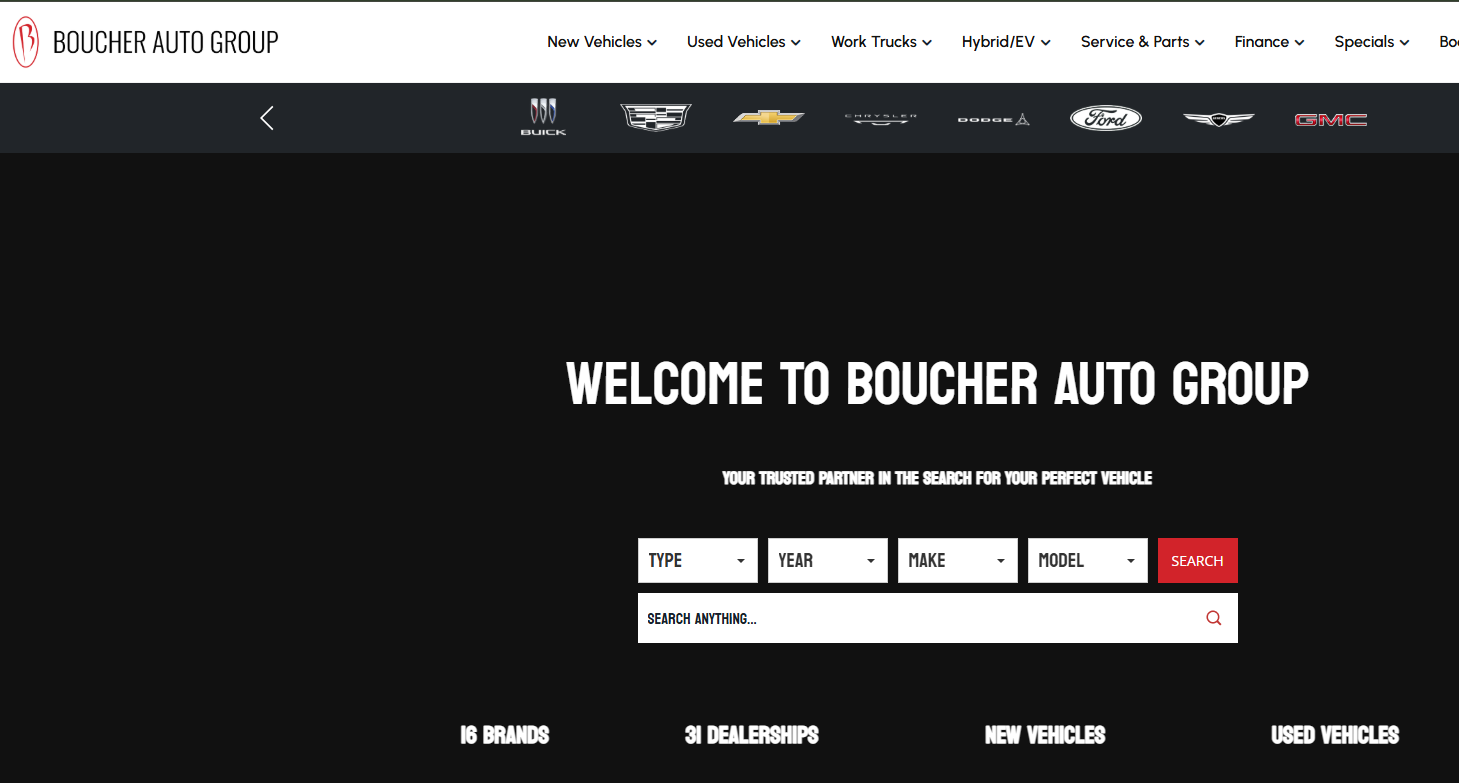The image size is (1459, 783).
Task: Open the Service & Parts menu
Action: (1143, 42)
